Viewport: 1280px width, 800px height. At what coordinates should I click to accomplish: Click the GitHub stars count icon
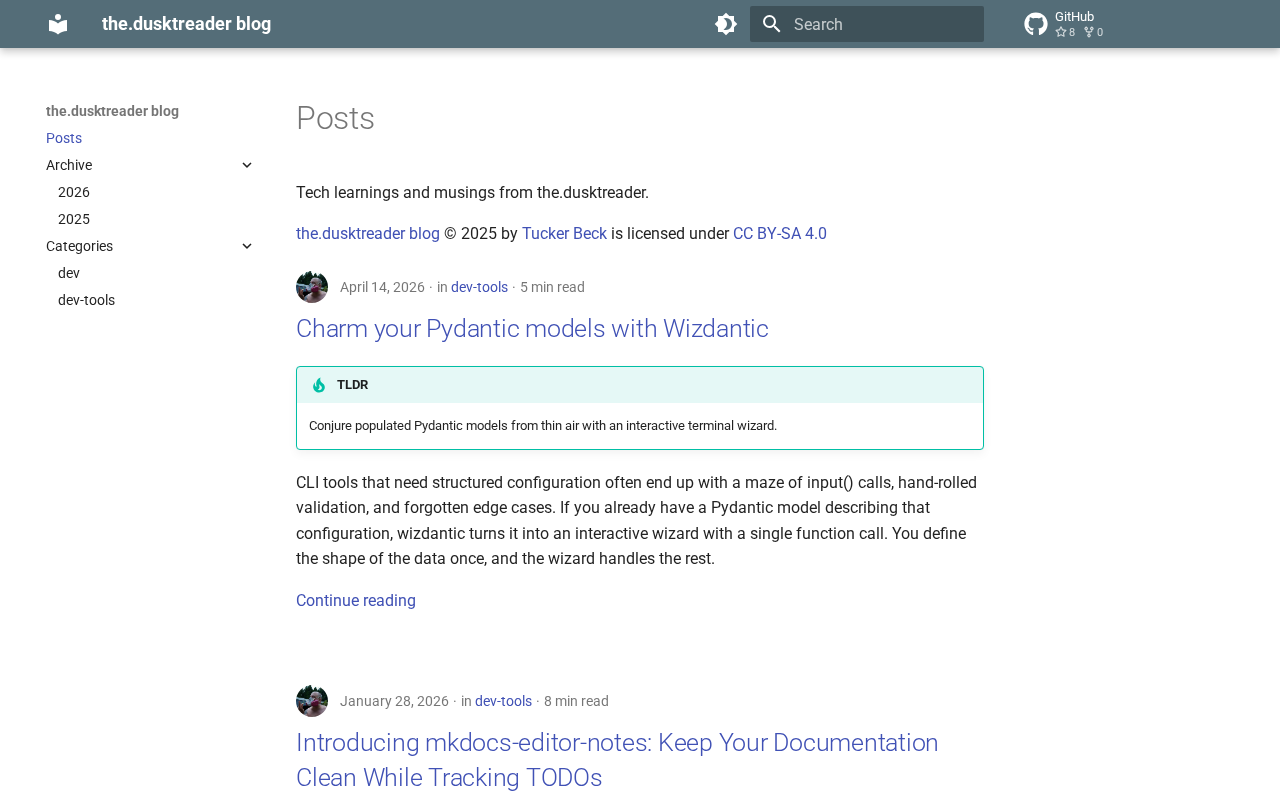[1061, 32]
